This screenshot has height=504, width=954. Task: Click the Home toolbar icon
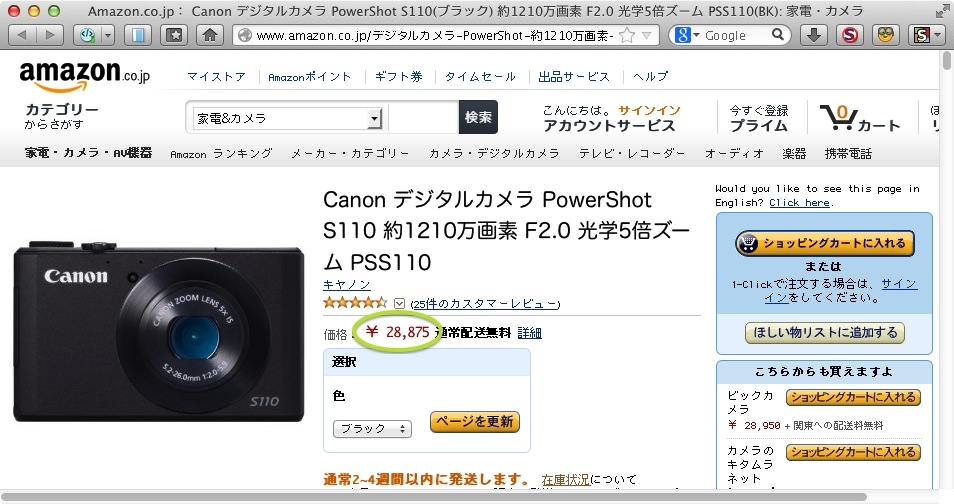[210, 35]
